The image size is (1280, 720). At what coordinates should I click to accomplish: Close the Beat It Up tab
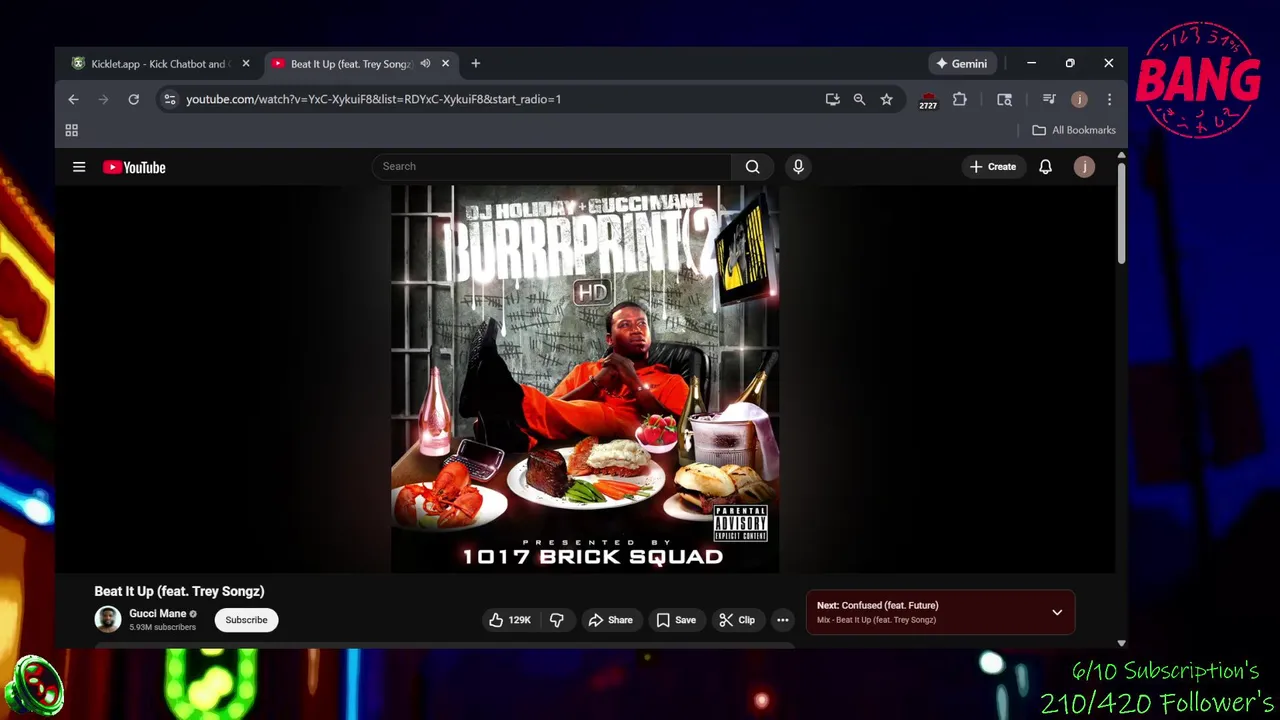[446, 64]
